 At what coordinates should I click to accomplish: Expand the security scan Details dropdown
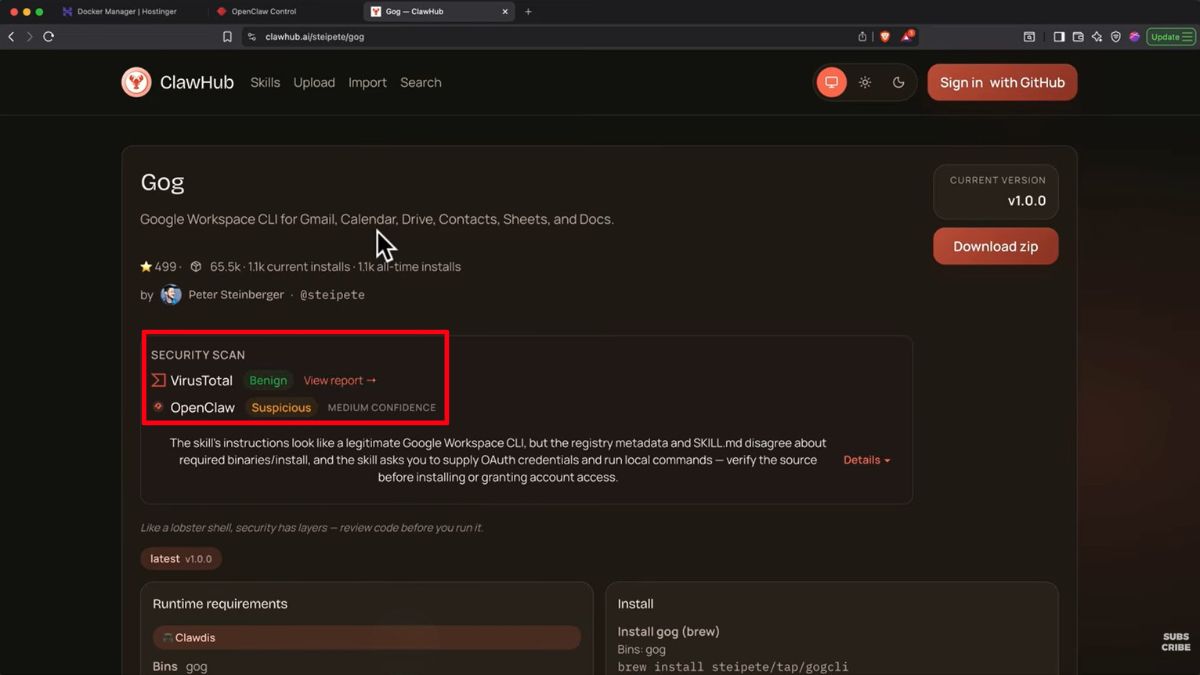865,460
